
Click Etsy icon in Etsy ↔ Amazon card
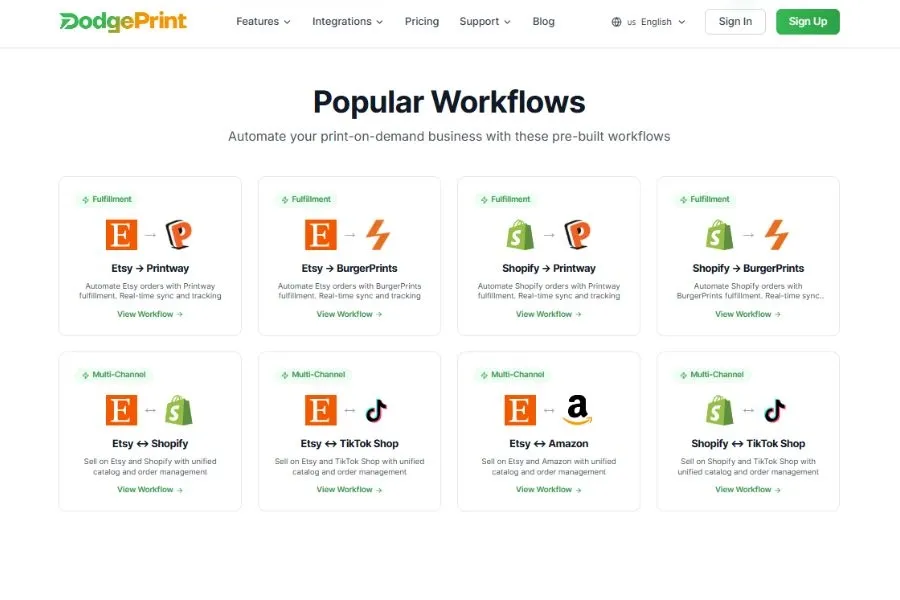tap(520, 410)
